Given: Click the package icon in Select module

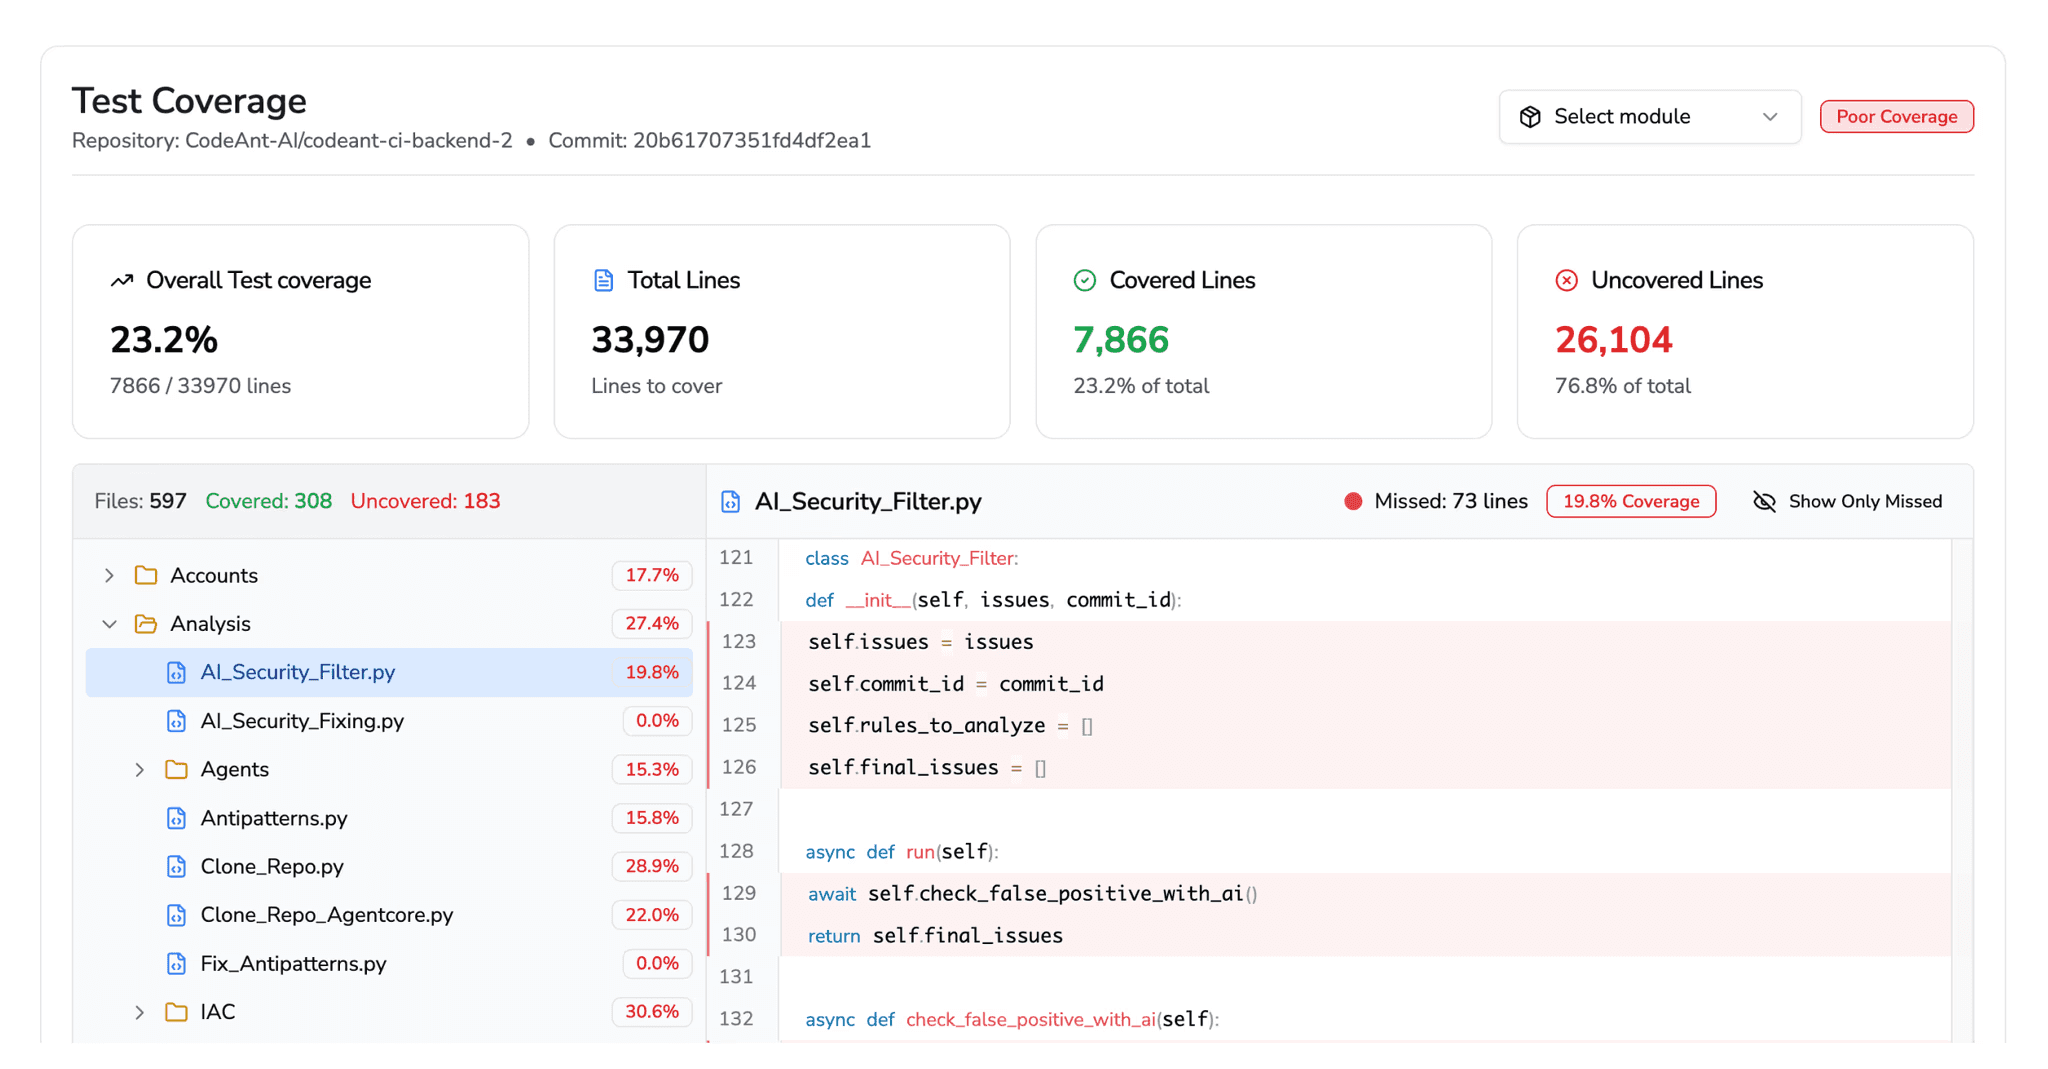Looking at the screenshot, I should 1530,117.
